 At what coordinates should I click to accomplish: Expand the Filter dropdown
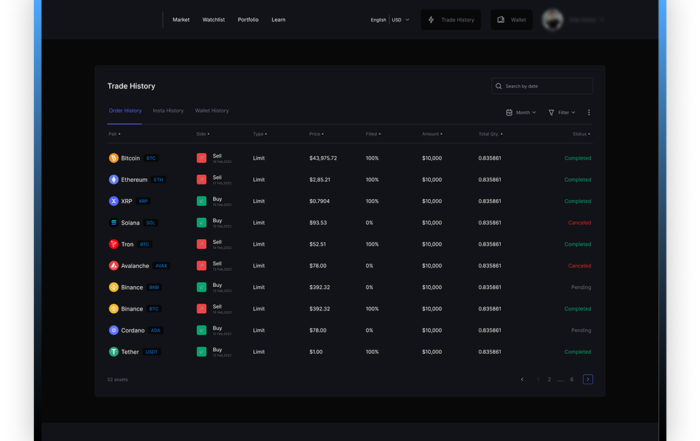(562, 113)
